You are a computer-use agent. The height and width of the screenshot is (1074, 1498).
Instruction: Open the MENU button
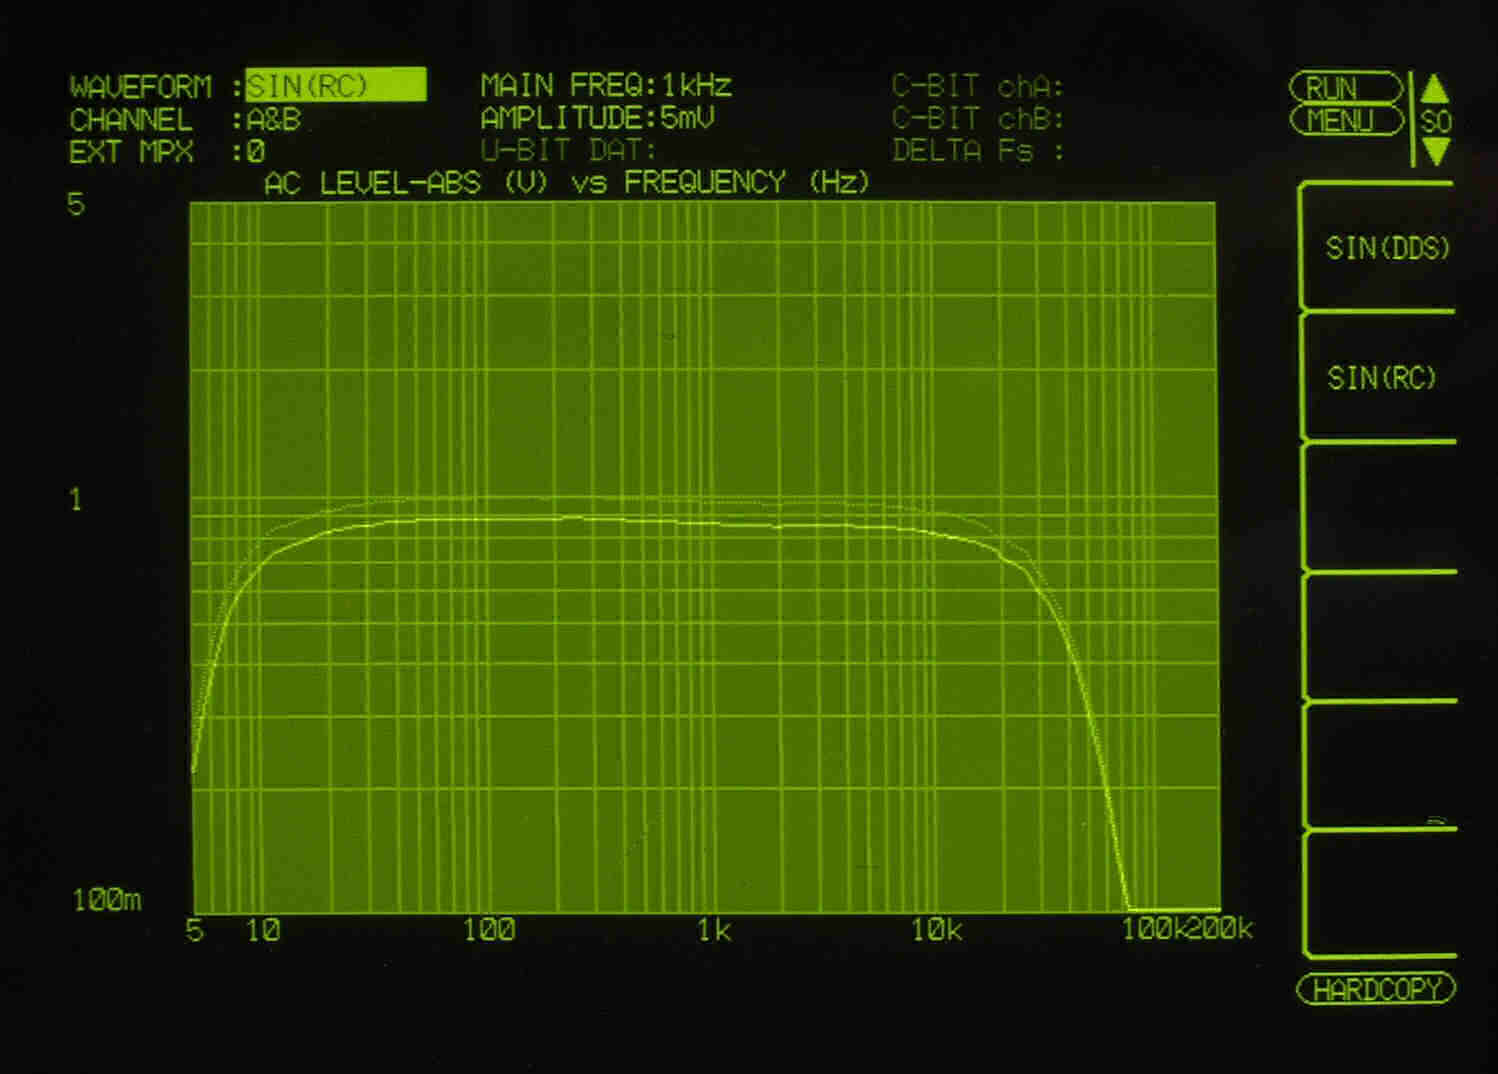1345,121
